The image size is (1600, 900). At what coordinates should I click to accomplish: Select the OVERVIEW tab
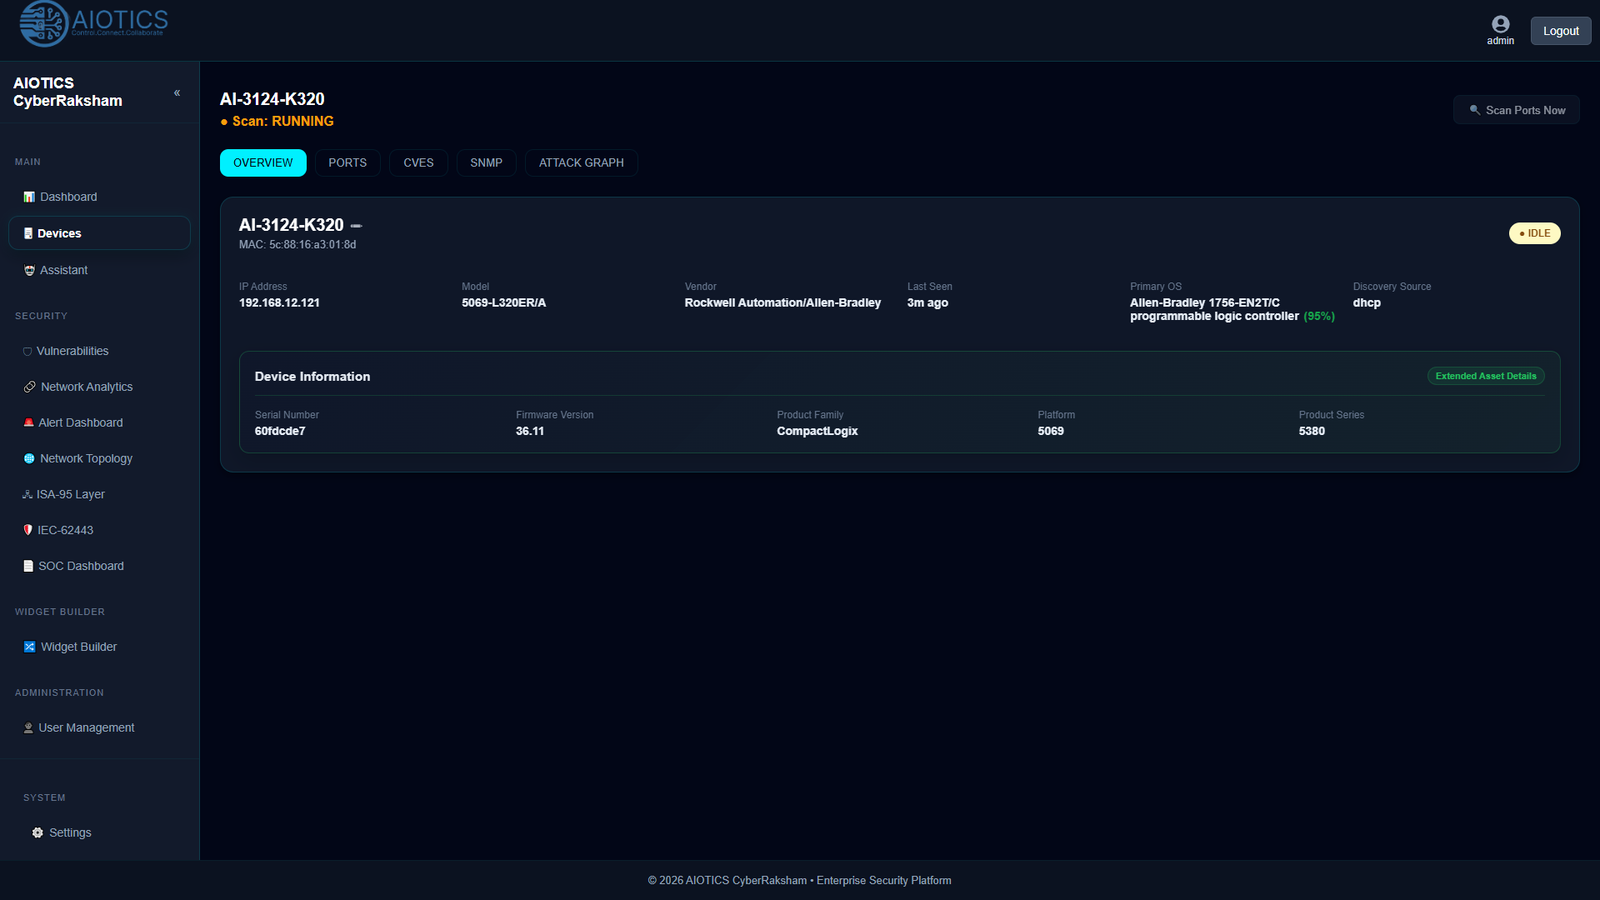pos(263,163)
